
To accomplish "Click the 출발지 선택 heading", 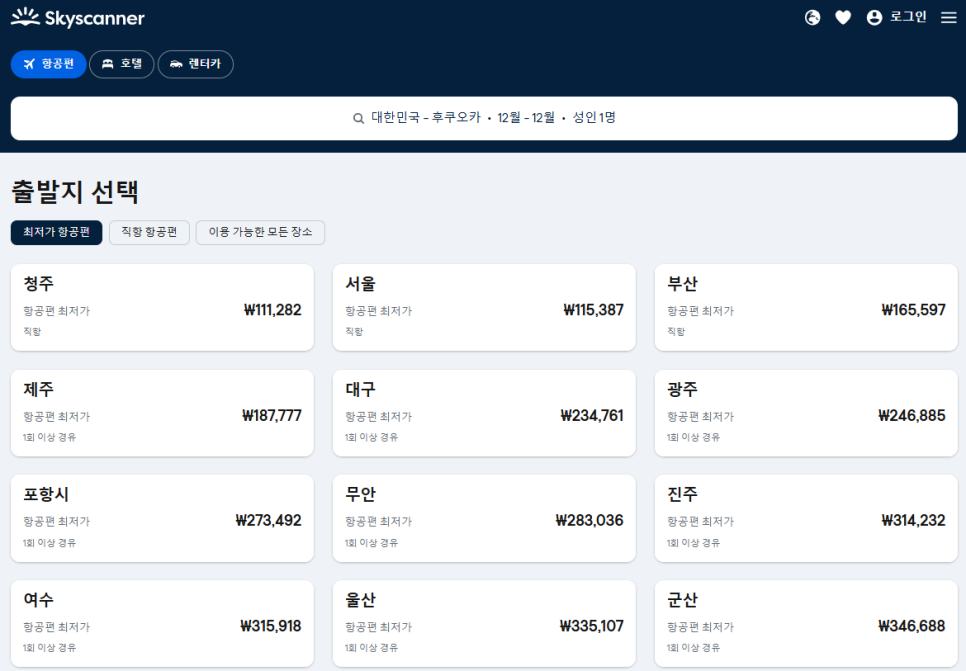I will pos(75,192).
